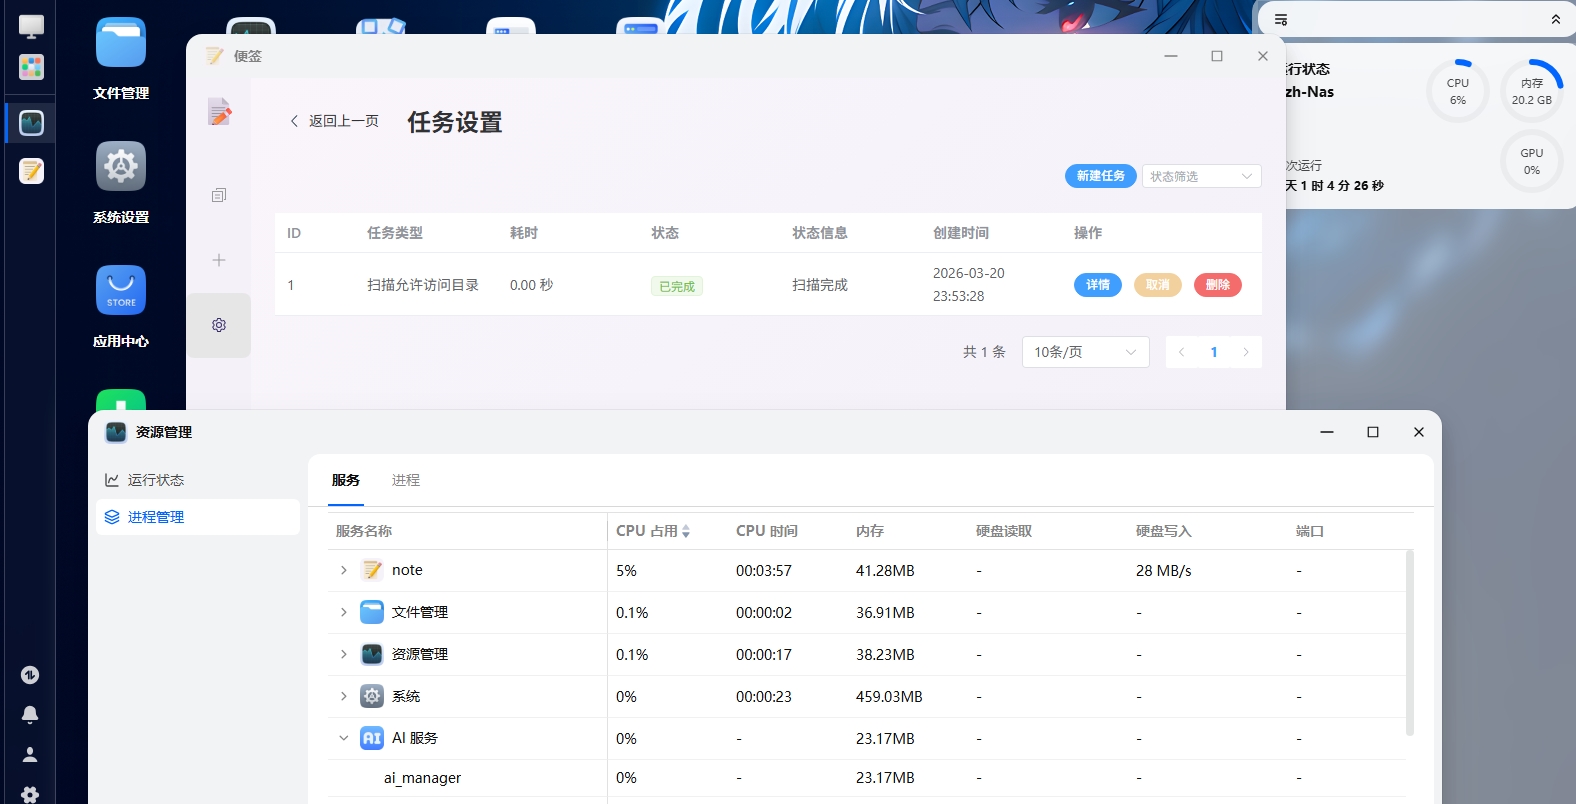Click the 服务名称 column header
Image resolution: width=1576 pixels, height=804 pixels.
(364, 531)
